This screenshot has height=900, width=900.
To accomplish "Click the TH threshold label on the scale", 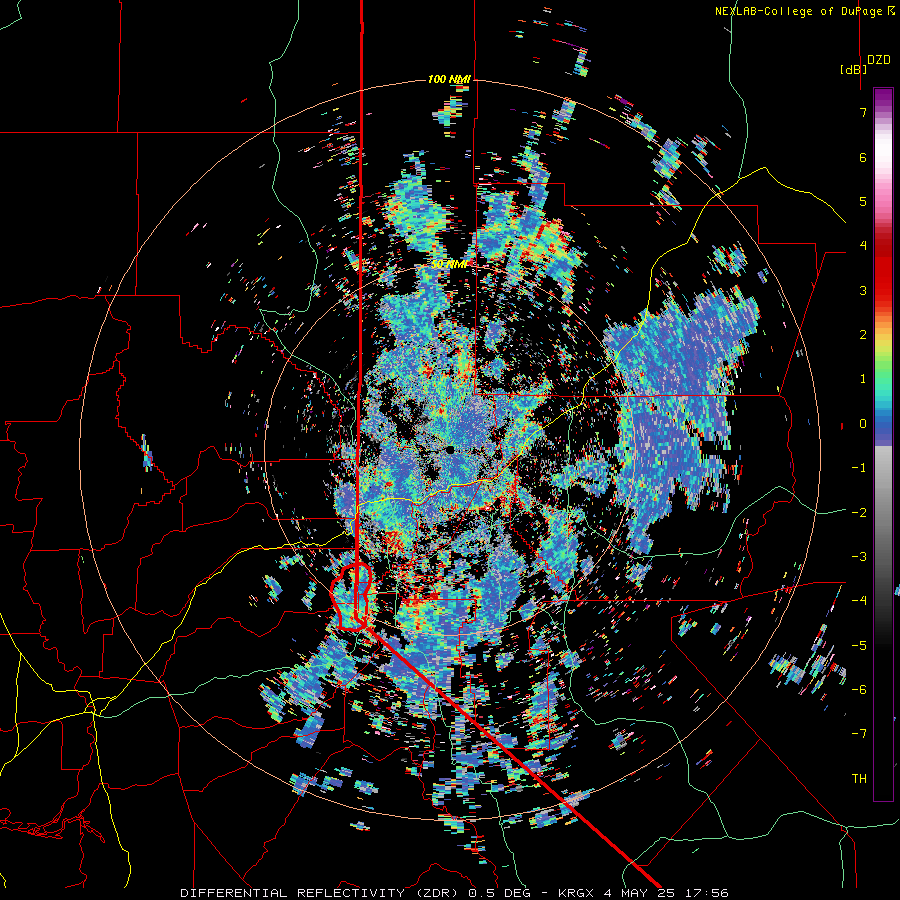I will [859, 778].
